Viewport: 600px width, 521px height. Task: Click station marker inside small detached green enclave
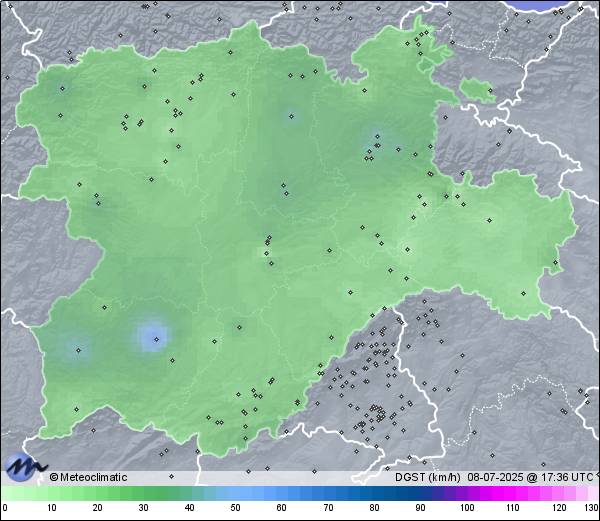(x=490, y=90)
